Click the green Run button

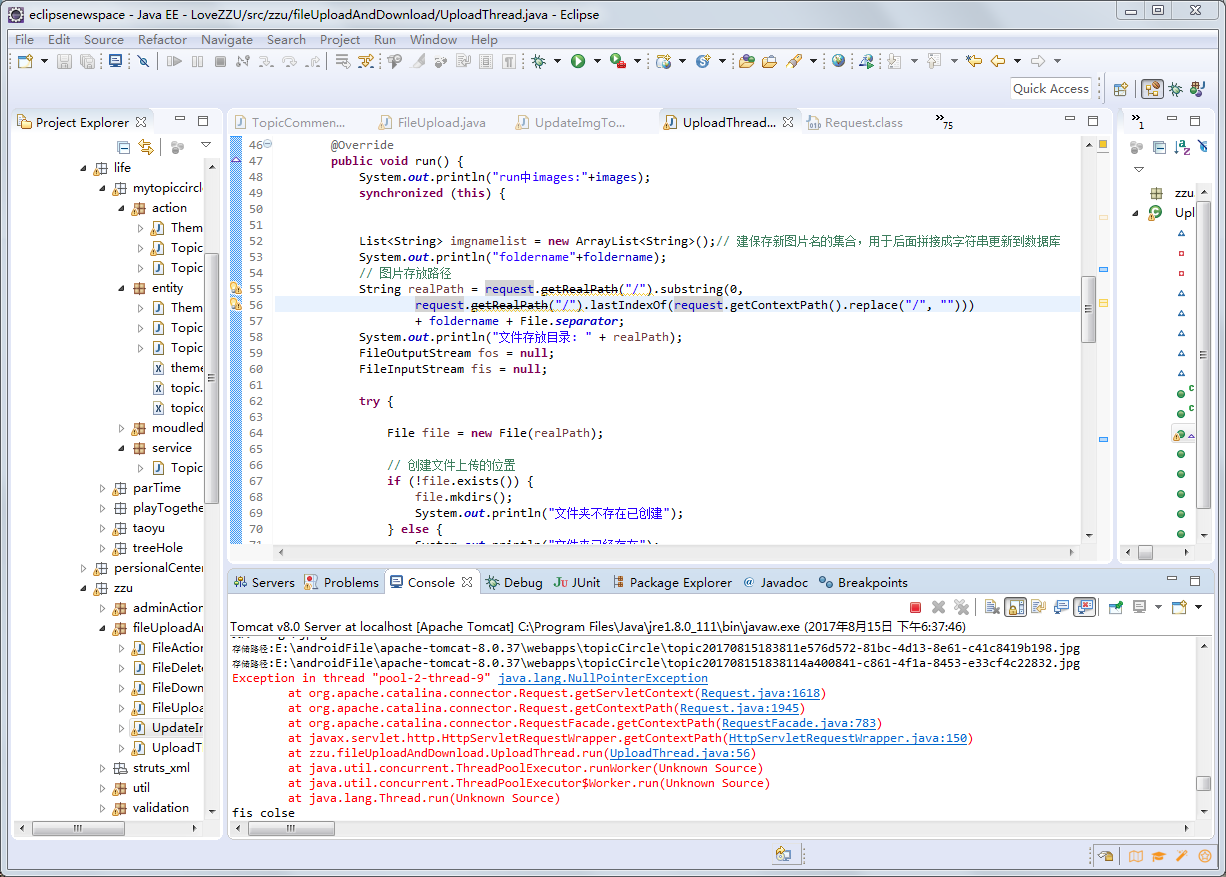[x=578, y=61]
